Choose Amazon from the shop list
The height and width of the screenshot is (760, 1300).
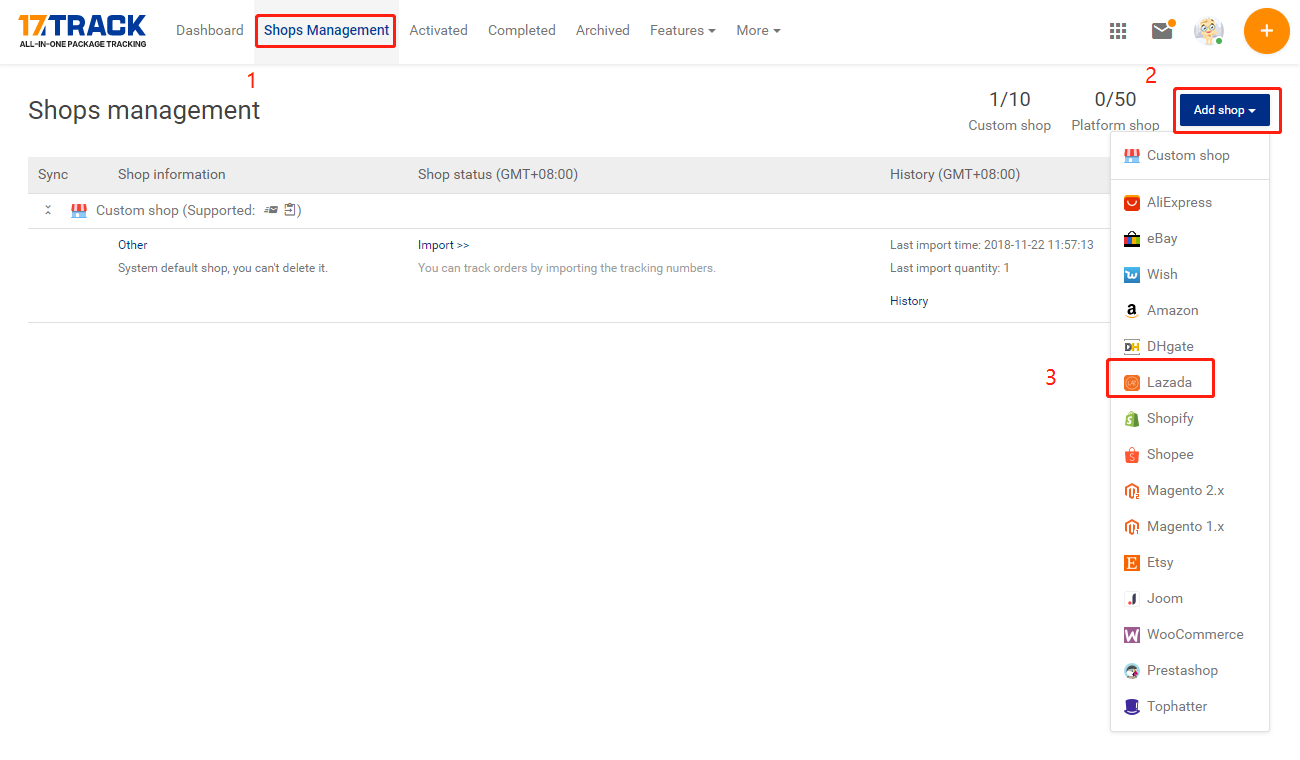pos(1171,310)
